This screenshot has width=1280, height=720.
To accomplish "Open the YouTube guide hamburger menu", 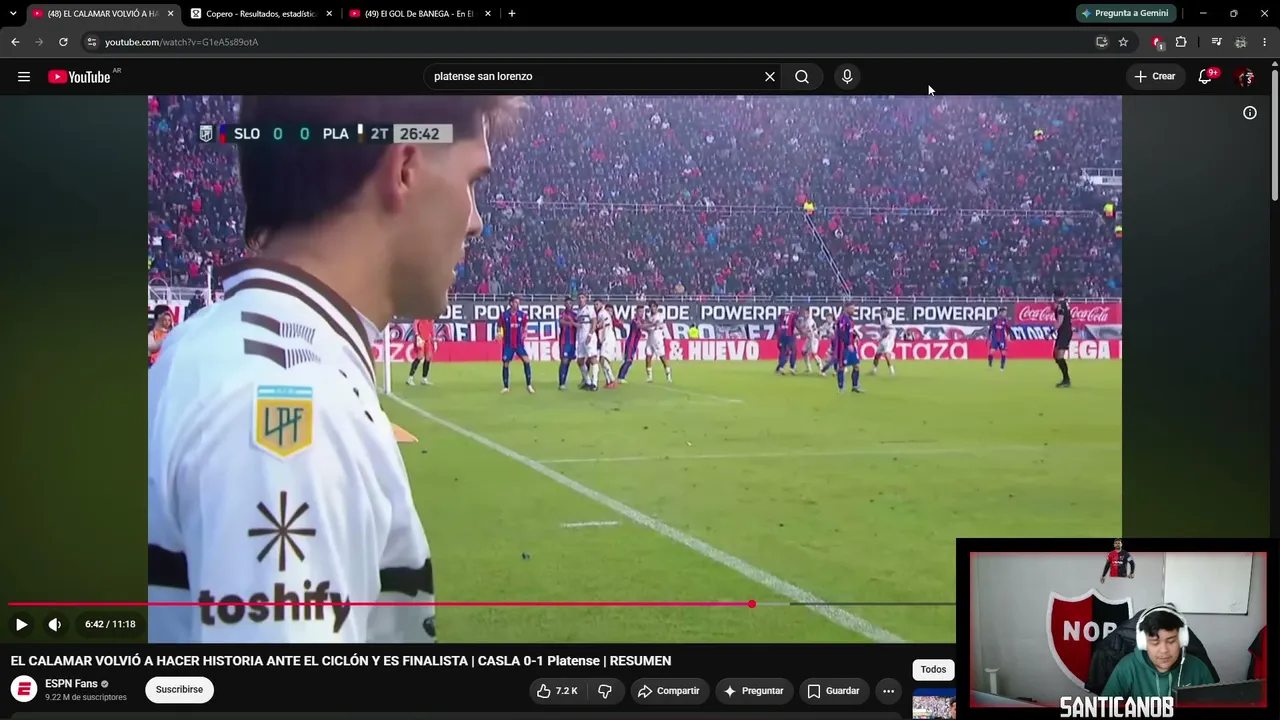I will (24, 77).
